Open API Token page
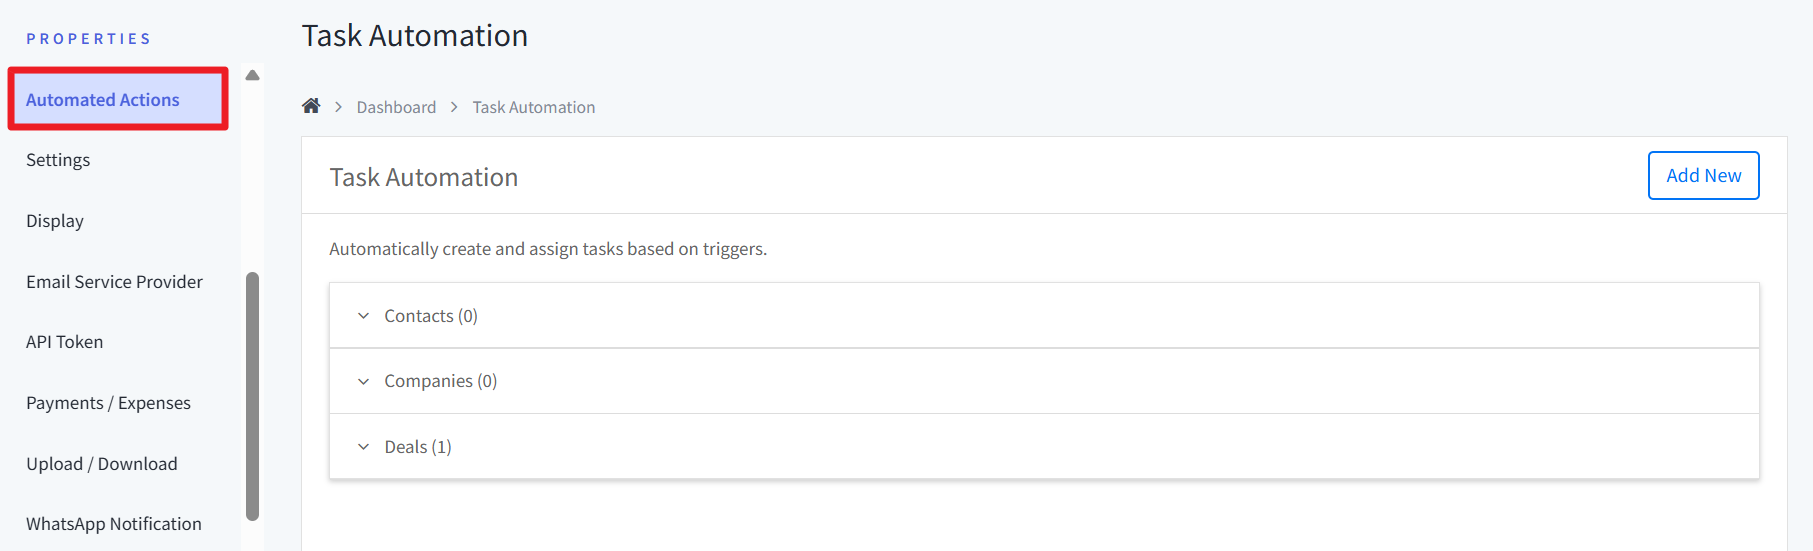 tap(64, 342)
